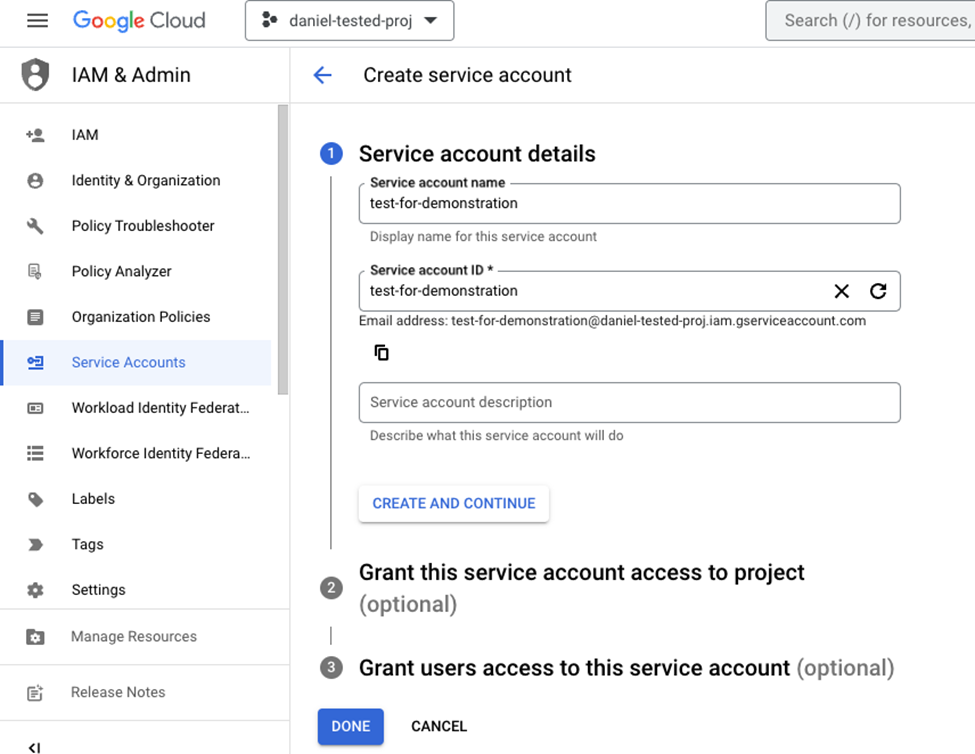
Task: Expand step 2 Grant access to project
Action: [x=581, y=587]
